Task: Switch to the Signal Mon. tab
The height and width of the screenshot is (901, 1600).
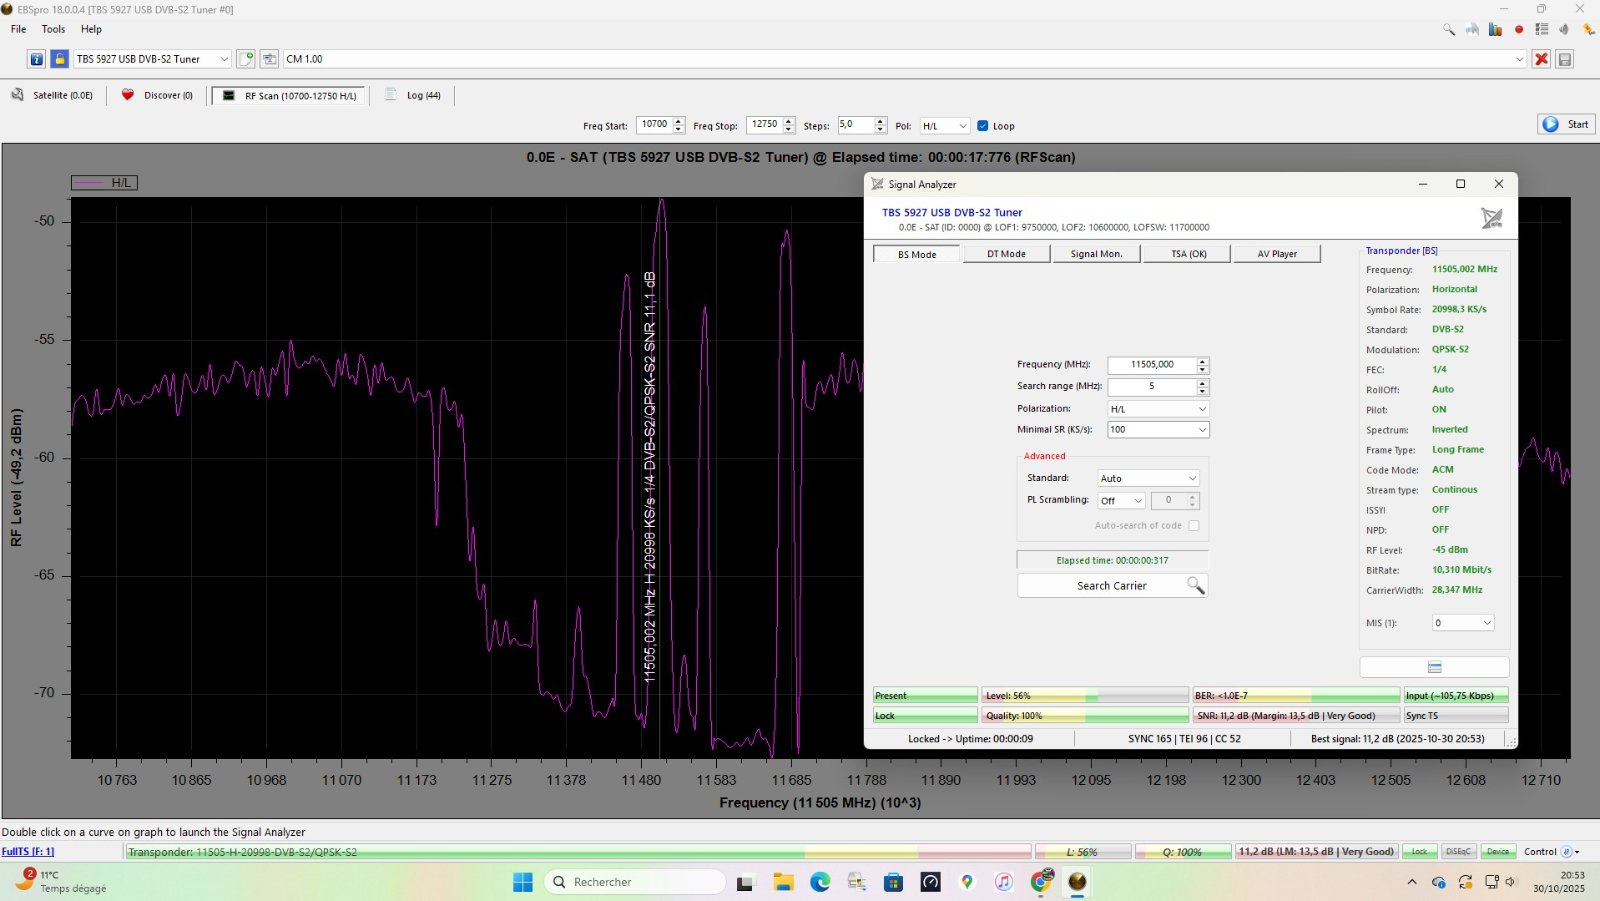Action: pyautogui.click(x=1096, y=254)
